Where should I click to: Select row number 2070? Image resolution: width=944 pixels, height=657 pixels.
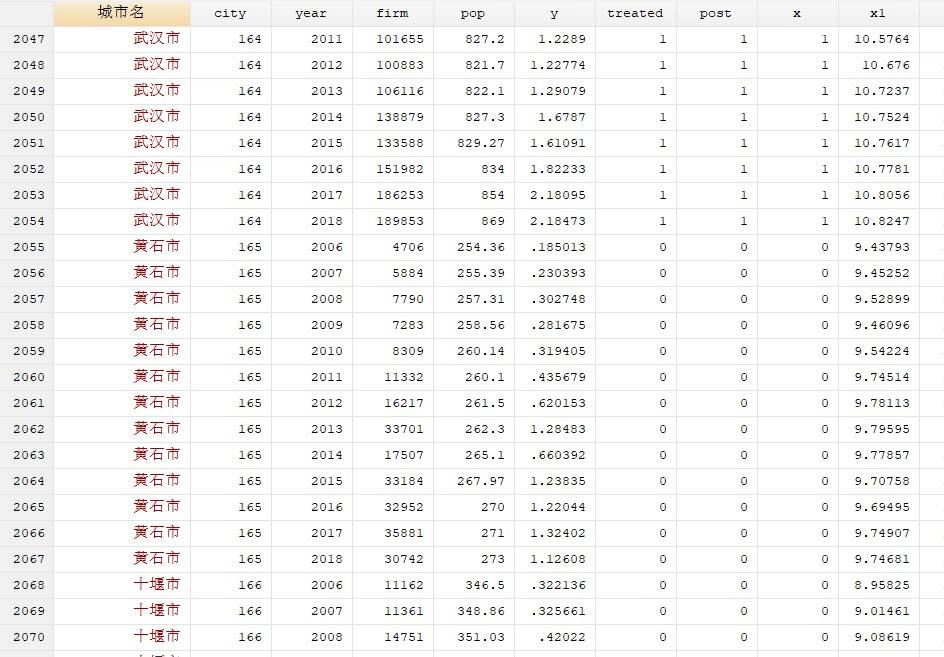click(28, 637)
